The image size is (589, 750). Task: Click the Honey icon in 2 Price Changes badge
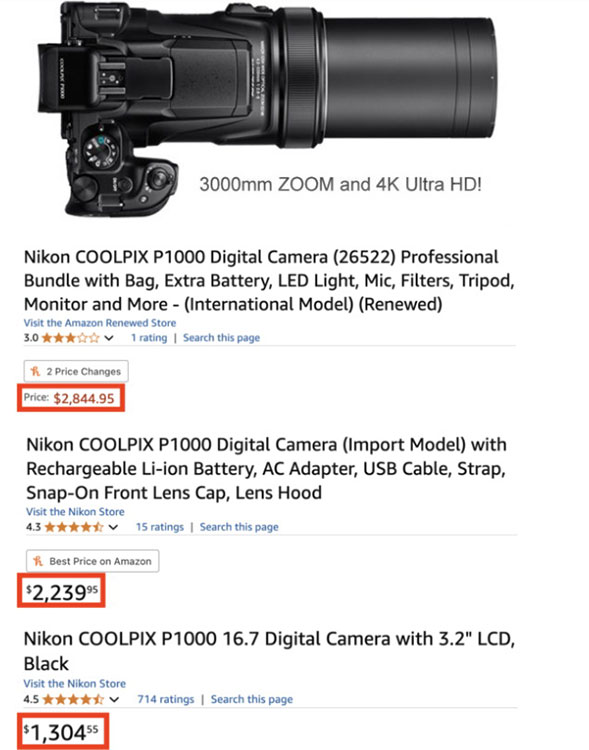pyautogui.click(x=35, y=371)
